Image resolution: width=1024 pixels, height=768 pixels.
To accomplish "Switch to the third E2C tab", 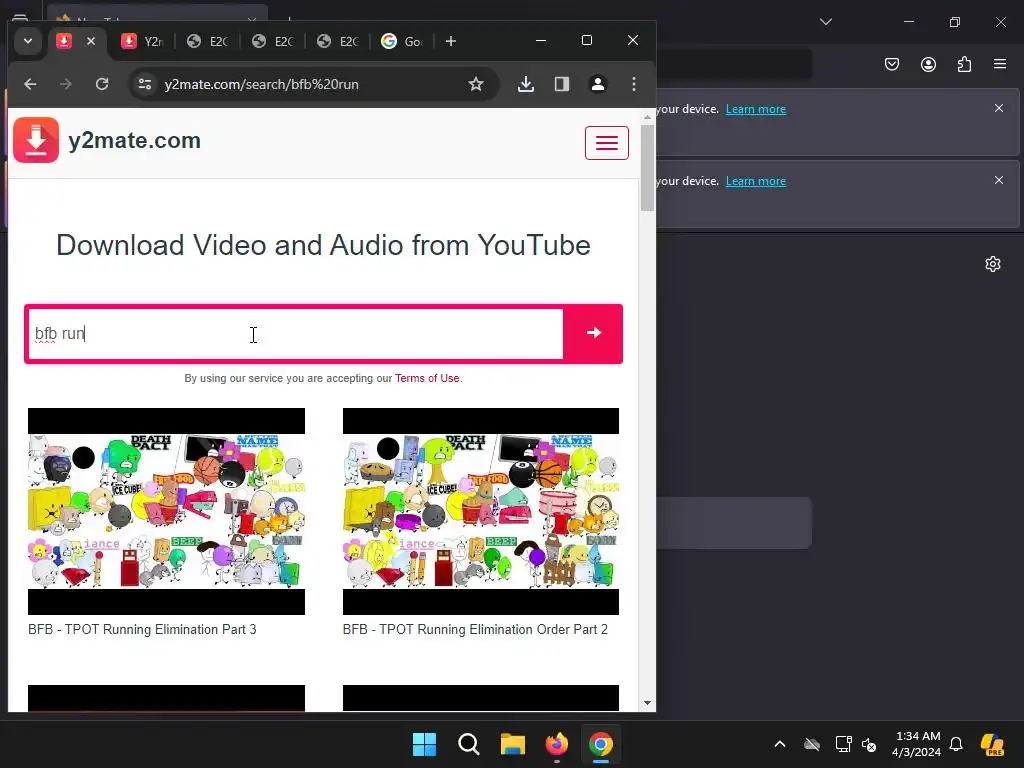I will [x=338, y=41].
